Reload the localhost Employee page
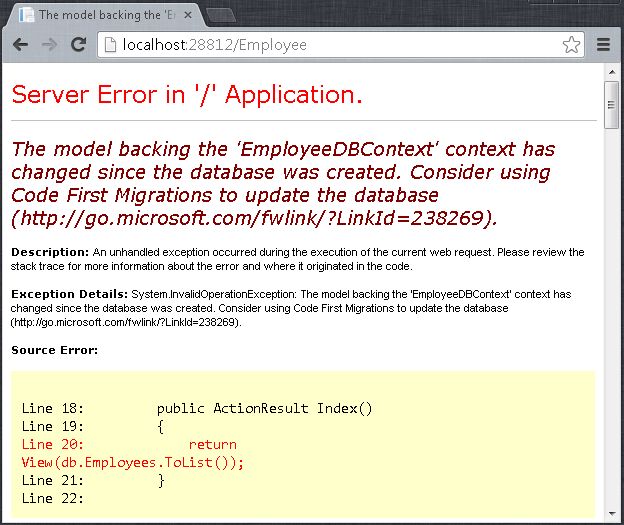This screenshot has width=624, height=525. click(x=78, y=45)
